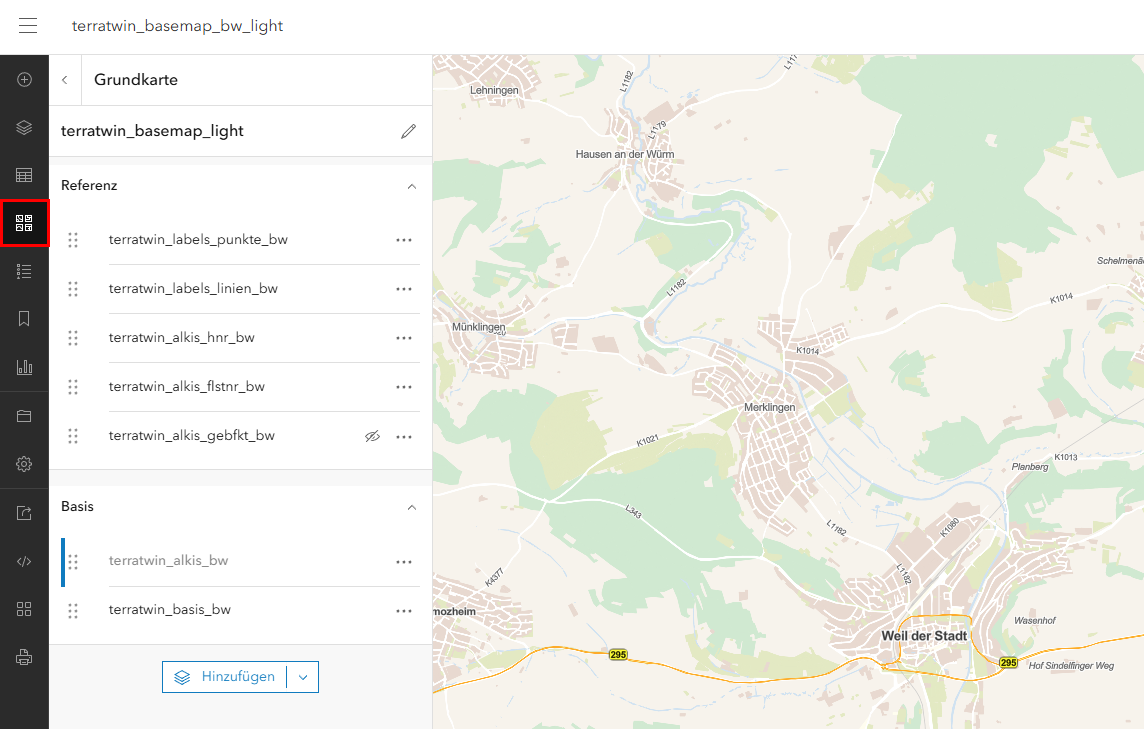This screenshot has width=1144, height=729.
Task: Select the Bookmarks icon
Action: point(25,318)
